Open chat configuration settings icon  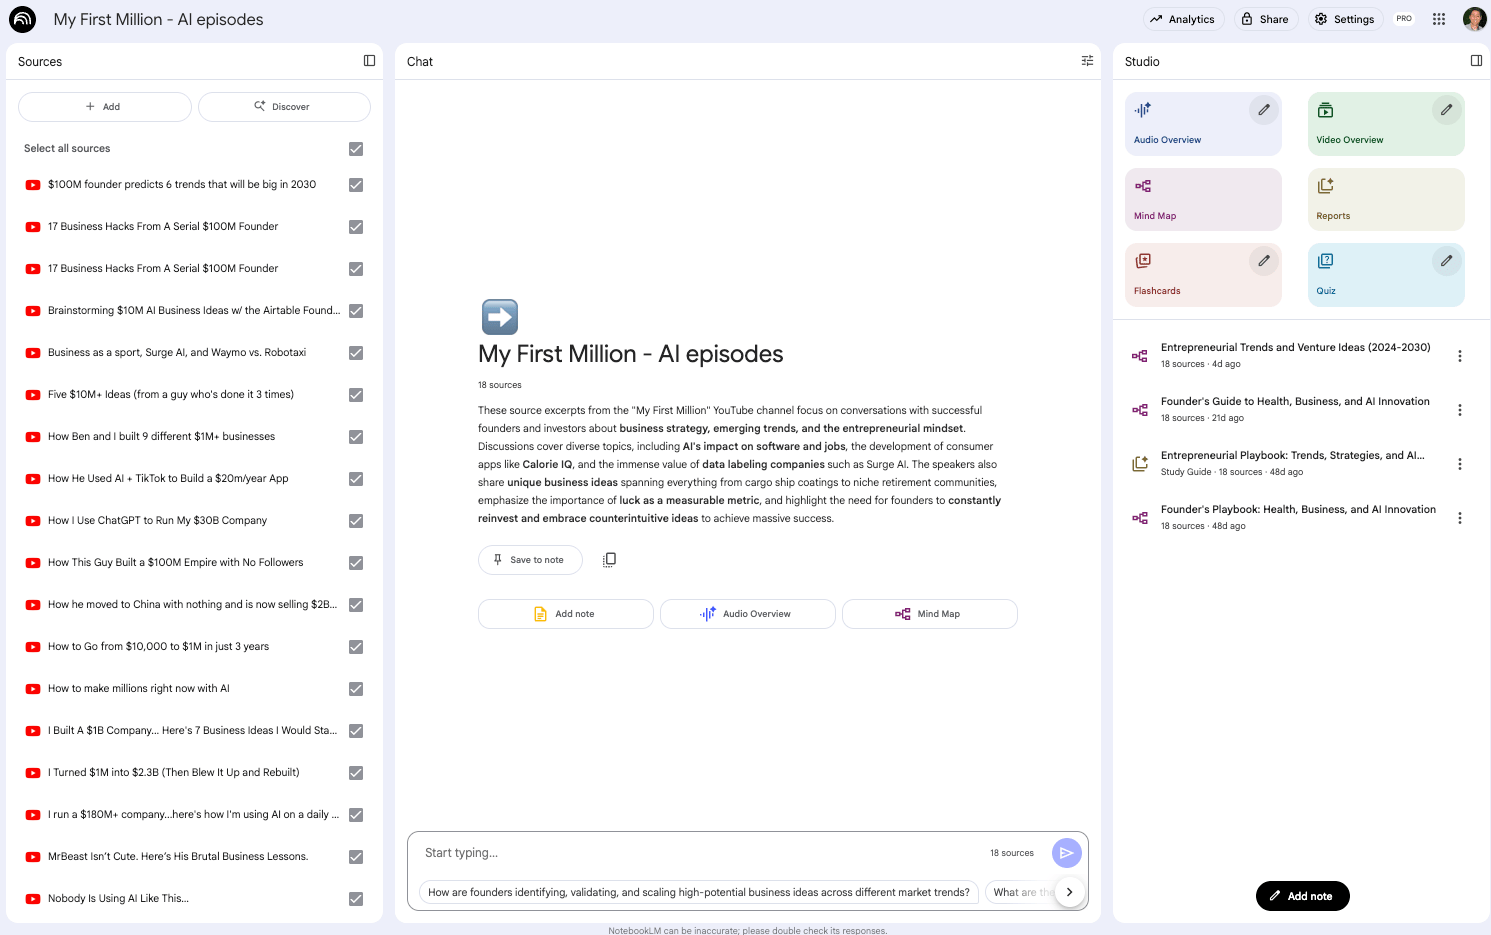pyautogui.click(x=1087, y=61)
